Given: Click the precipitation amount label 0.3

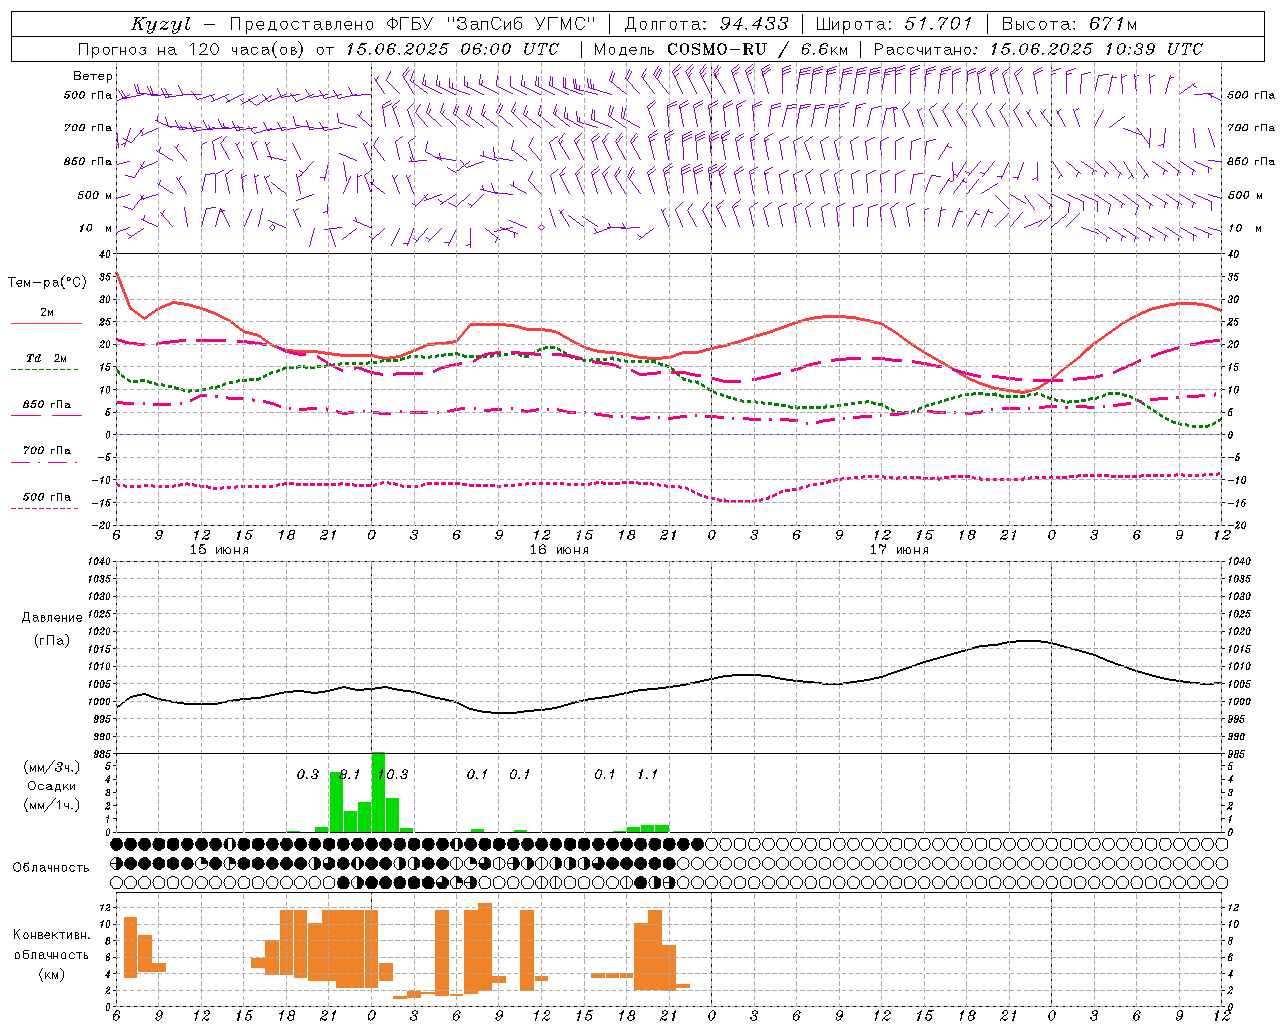Looking at the screenshot, I should (x=308, y=774).
